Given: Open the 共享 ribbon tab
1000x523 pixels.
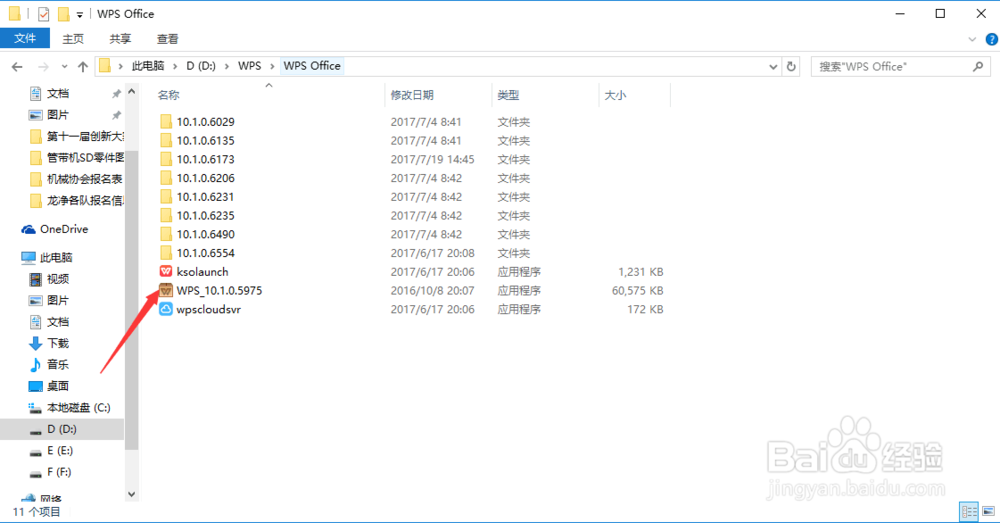Looking at the screenshot, I should pyautogui.click(x=120, y=39).
